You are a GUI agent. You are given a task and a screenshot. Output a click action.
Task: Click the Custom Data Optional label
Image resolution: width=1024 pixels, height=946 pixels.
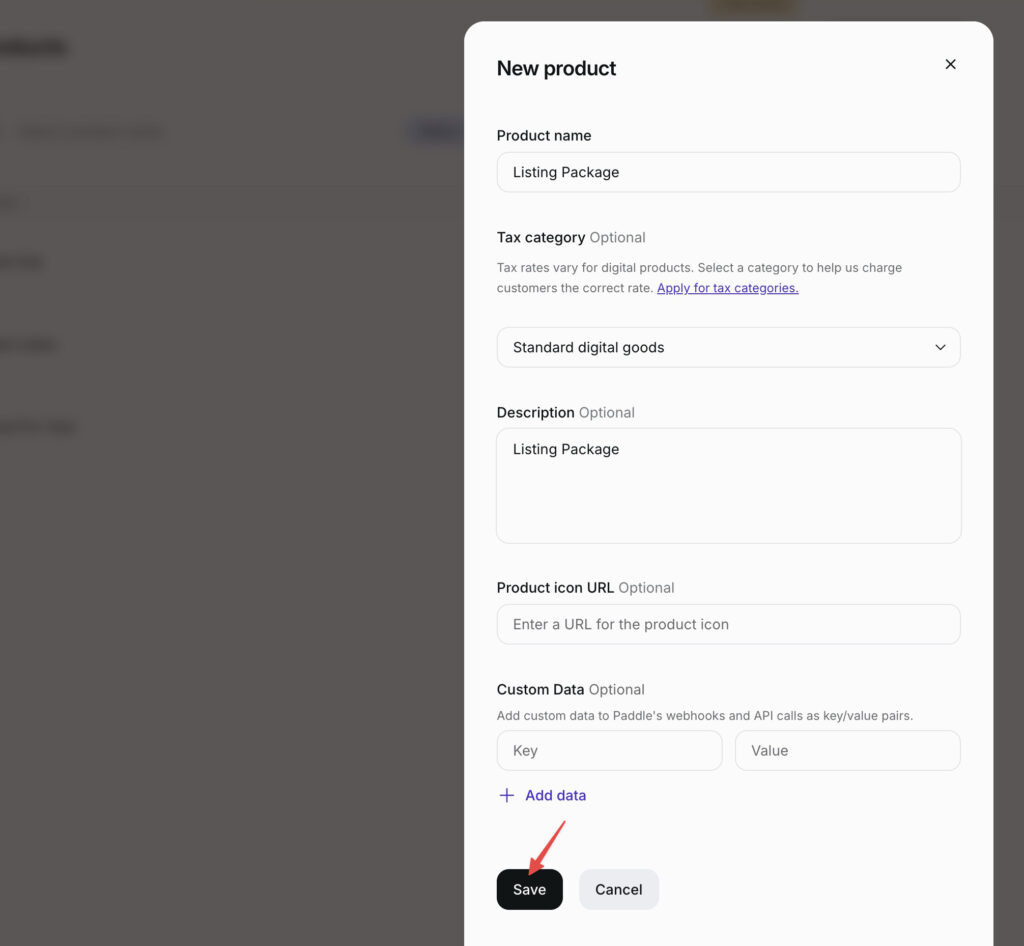pos(570,689)
